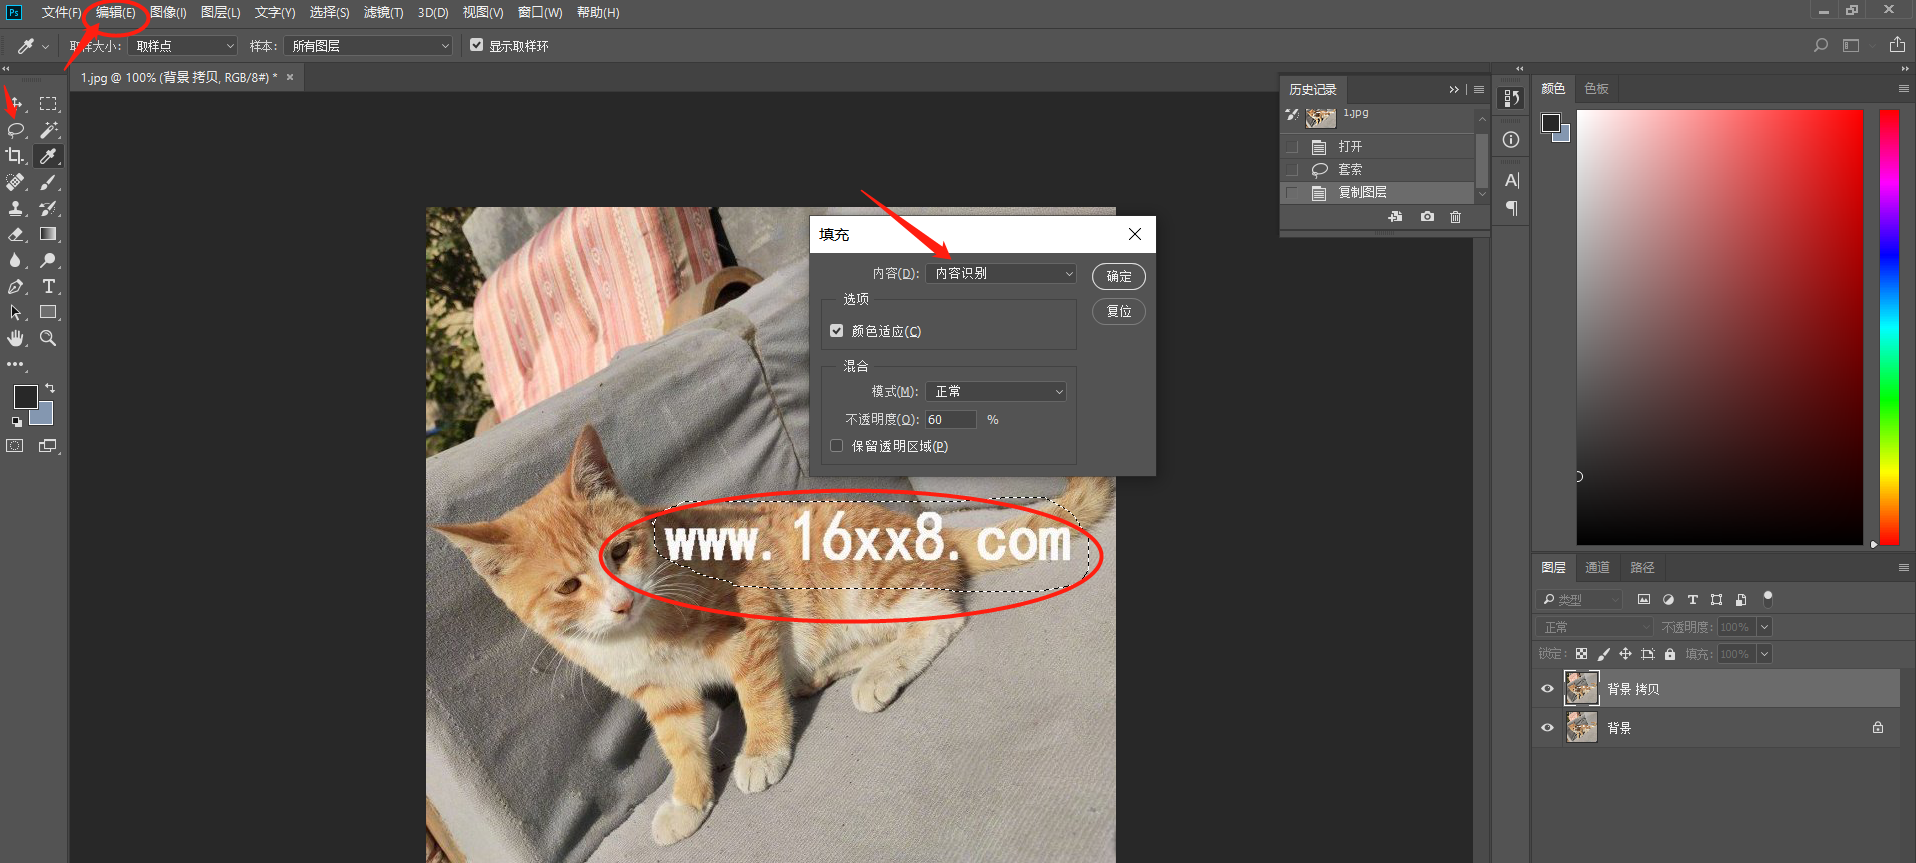Reset default foreground and background colors
The width and height of the screenshot is (1916, 863).
coord(17,422)
